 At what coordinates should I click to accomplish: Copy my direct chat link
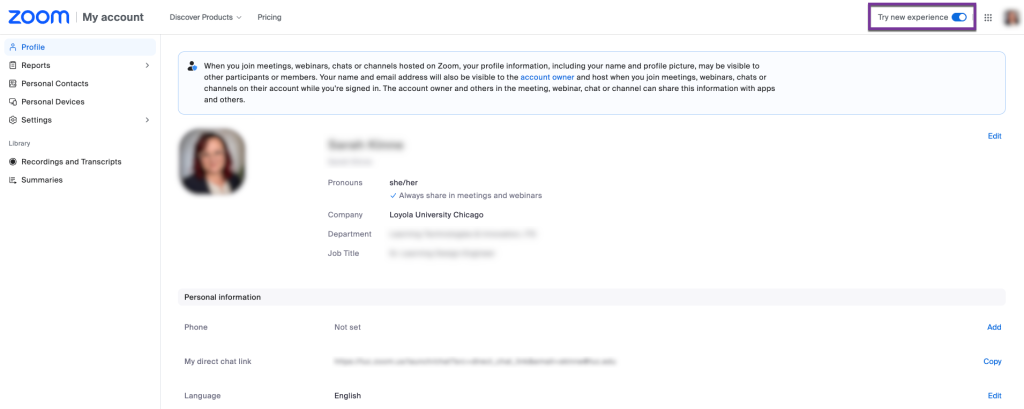992,361
